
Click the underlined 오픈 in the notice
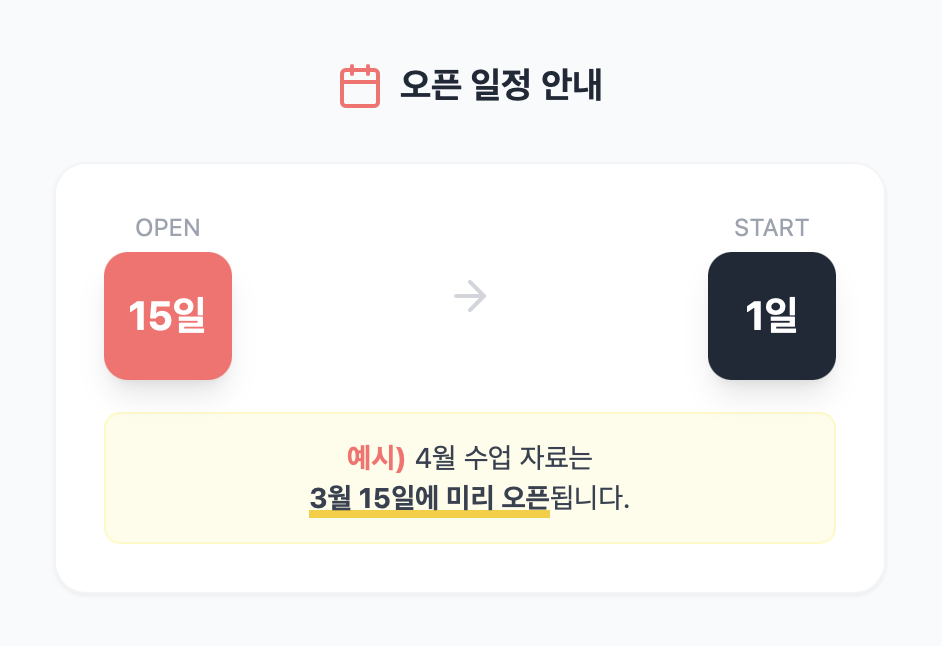(525, 497)
